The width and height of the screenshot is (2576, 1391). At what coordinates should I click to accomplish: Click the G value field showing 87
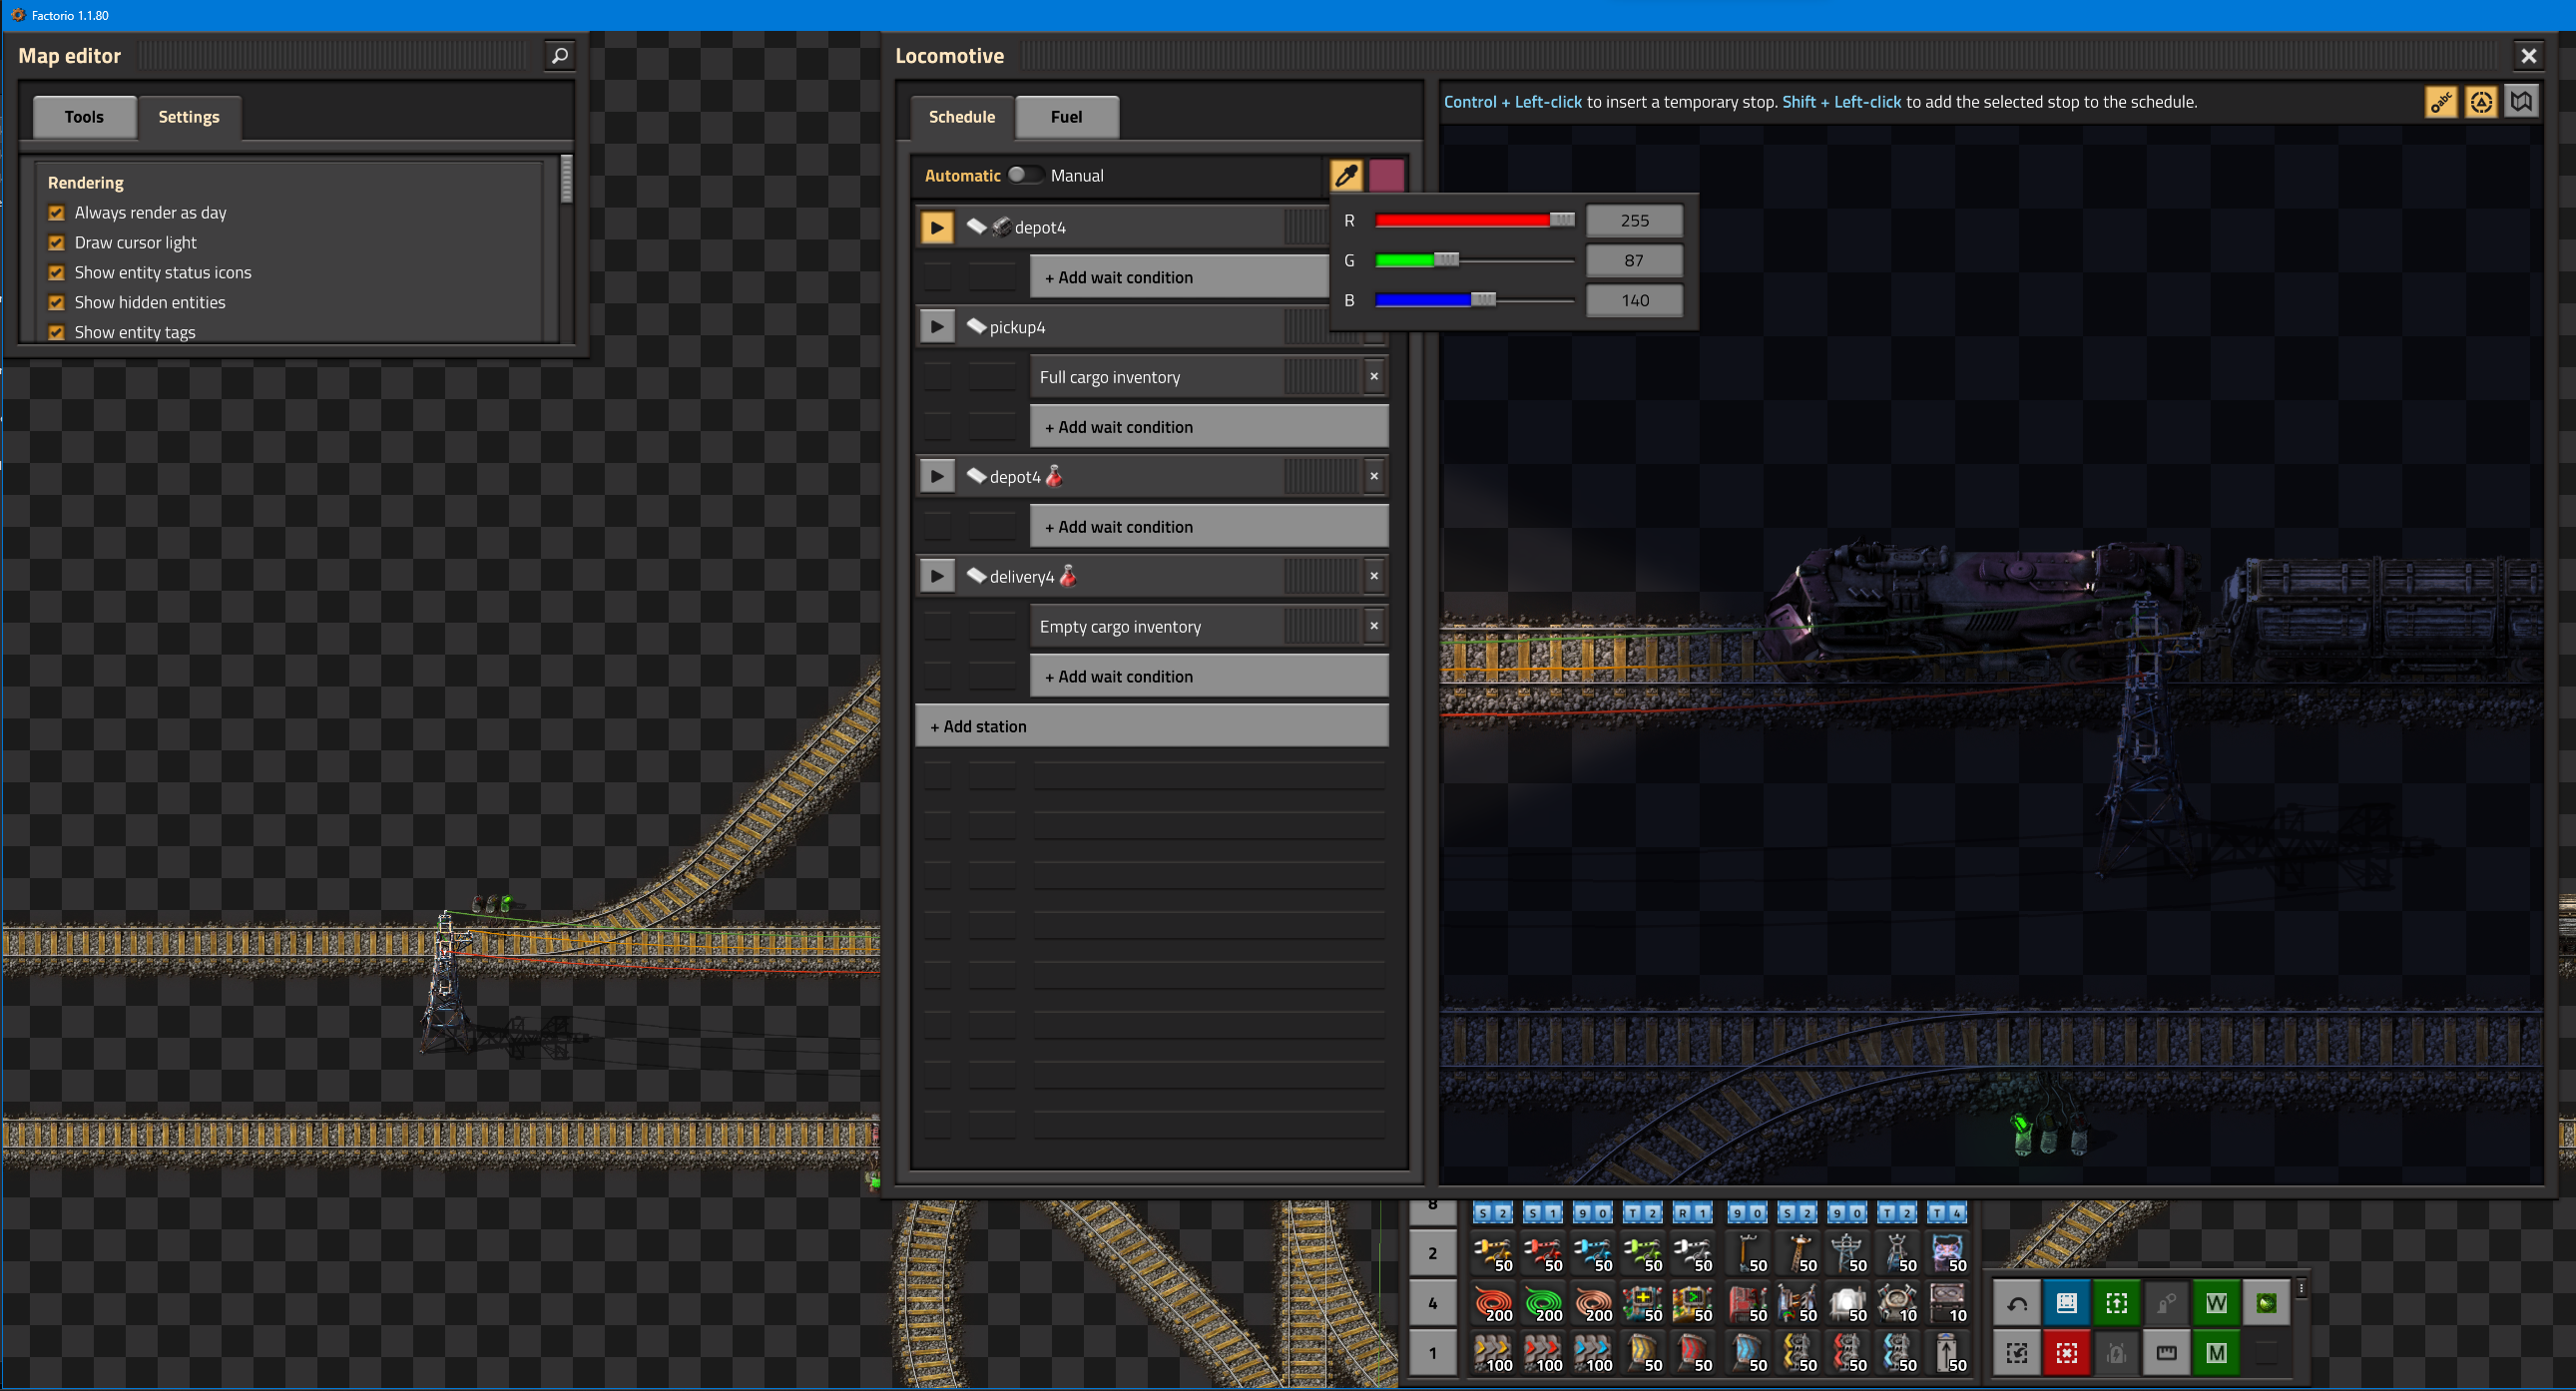[1635, 260]
